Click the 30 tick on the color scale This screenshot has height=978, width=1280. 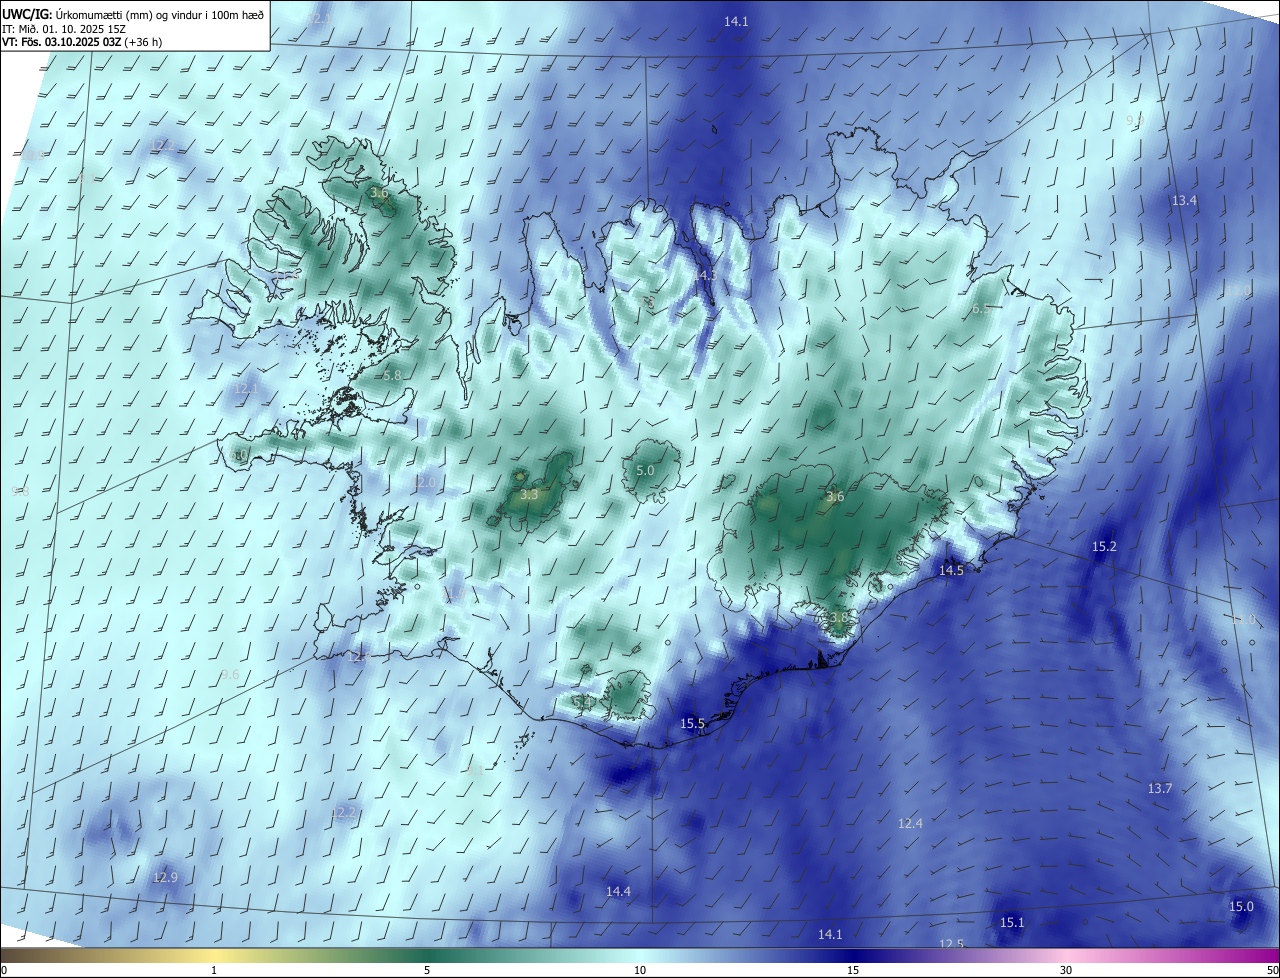(1066, 970)
